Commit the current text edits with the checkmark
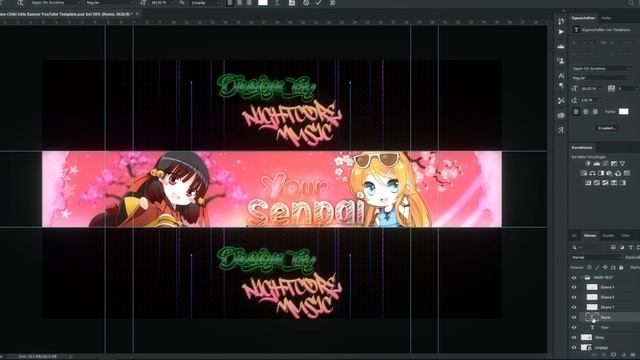 point(318,3)
